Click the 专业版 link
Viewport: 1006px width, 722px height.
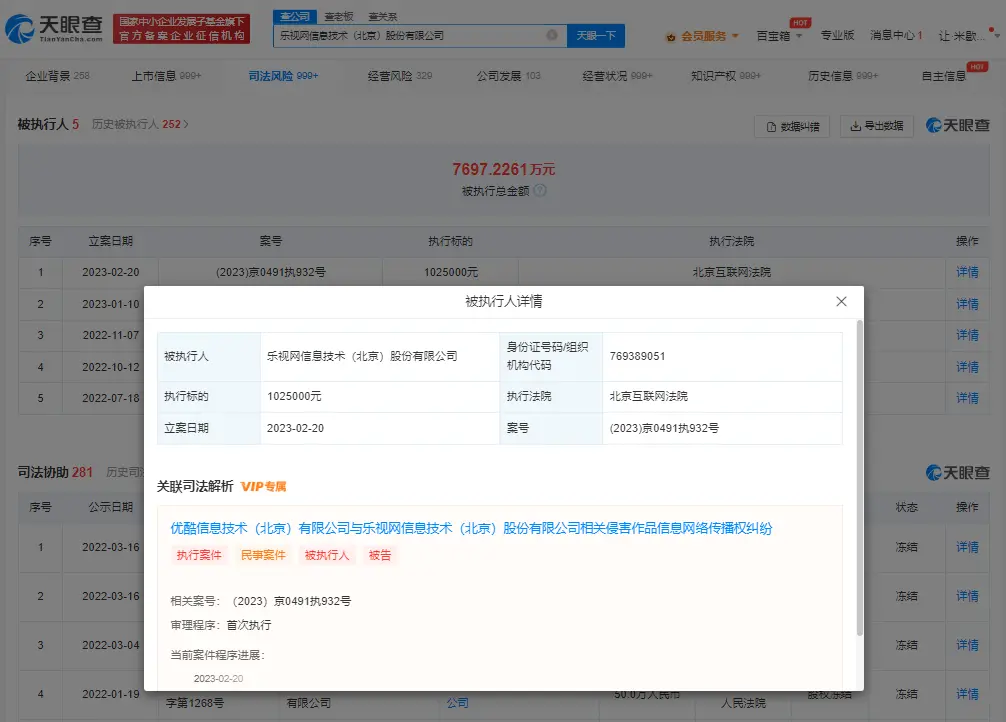[x=837, y=35]
